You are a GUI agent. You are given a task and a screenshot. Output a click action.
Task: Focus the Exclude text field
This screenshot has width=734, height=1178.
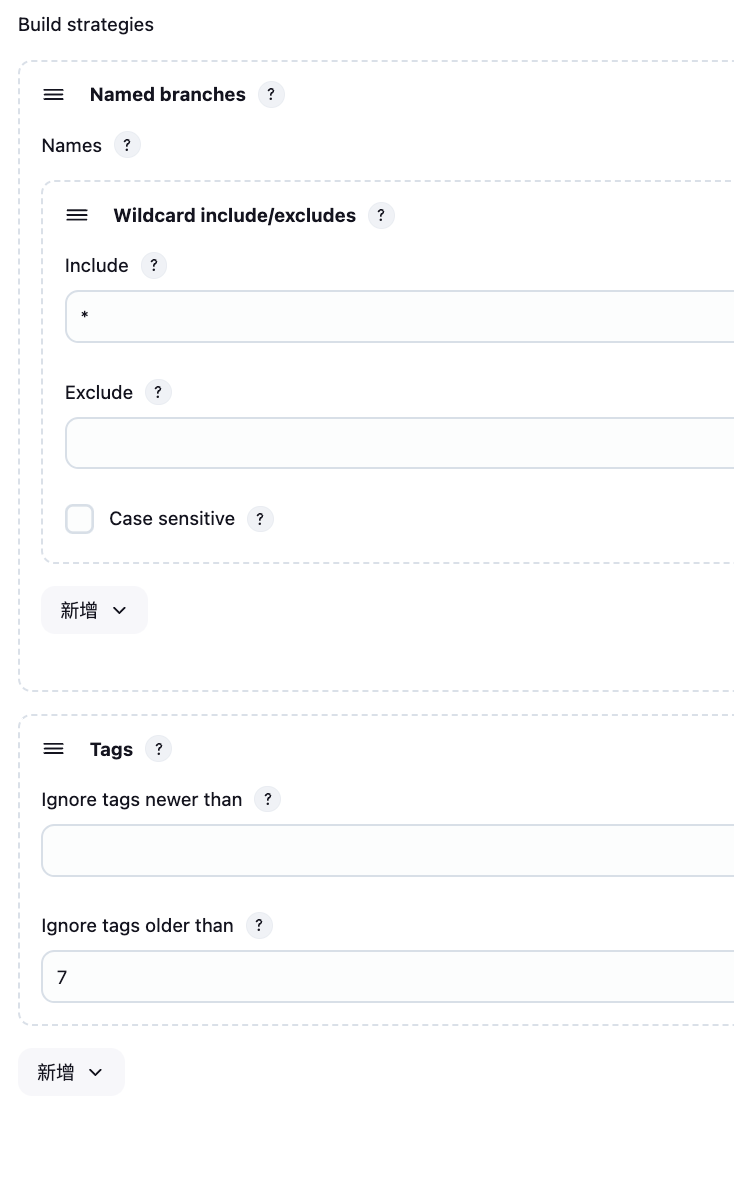400,443
